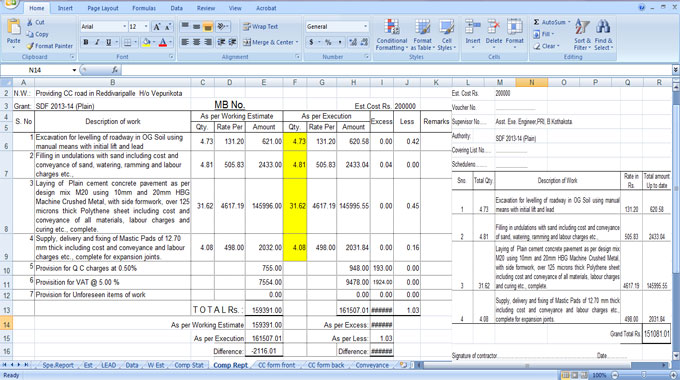Click the zoom in plus button

click(673, 375)
